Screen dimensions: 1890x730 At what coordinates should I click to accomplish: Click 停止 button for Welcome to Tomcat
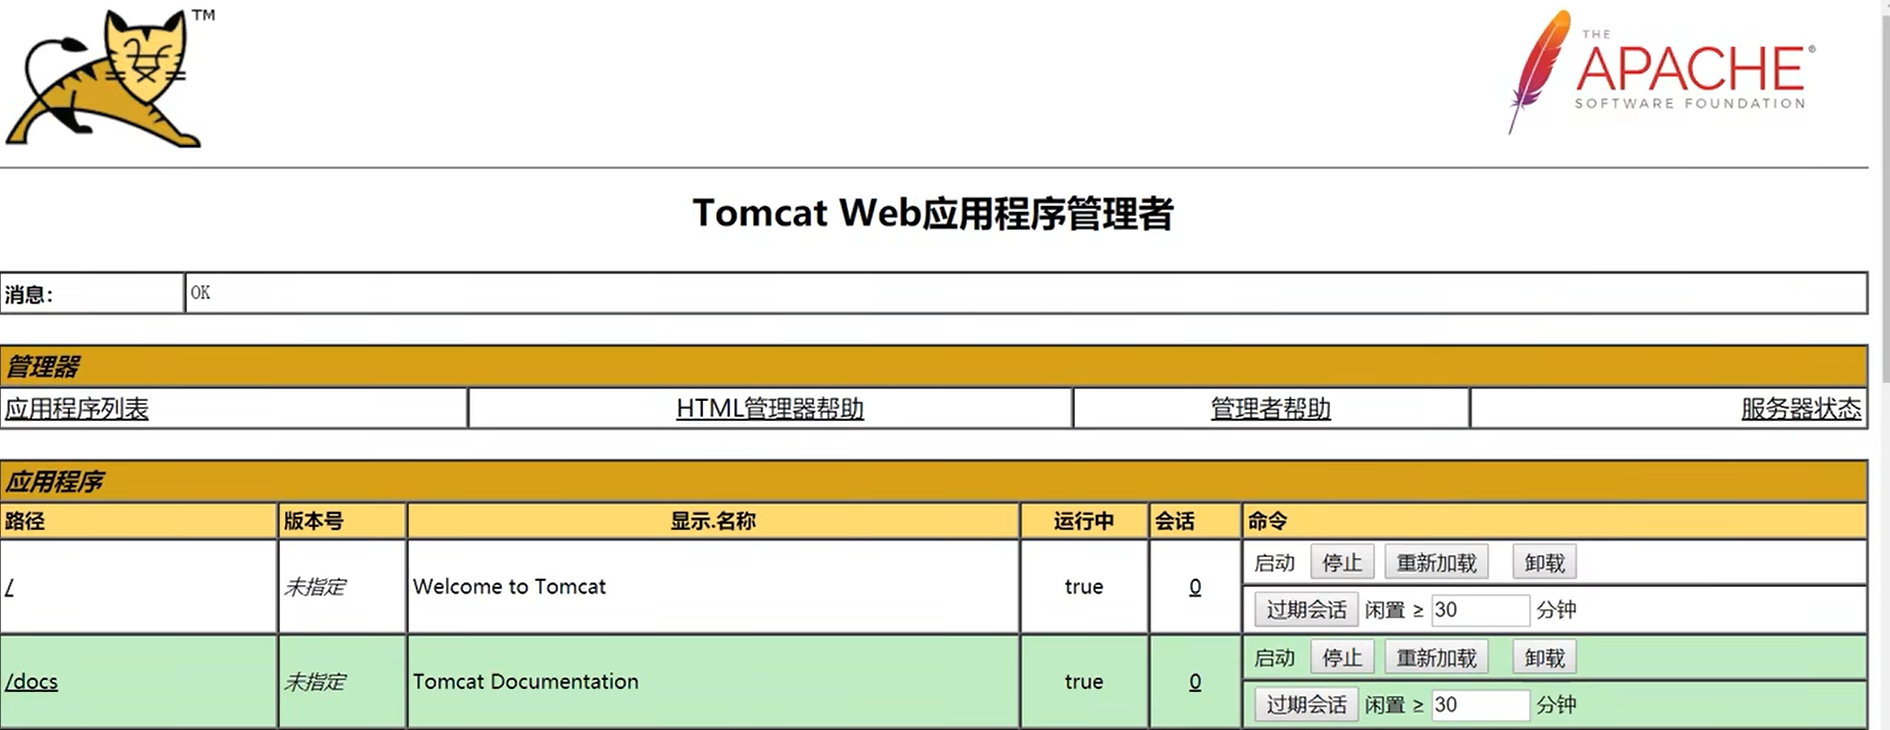[x=1342, y=563]
